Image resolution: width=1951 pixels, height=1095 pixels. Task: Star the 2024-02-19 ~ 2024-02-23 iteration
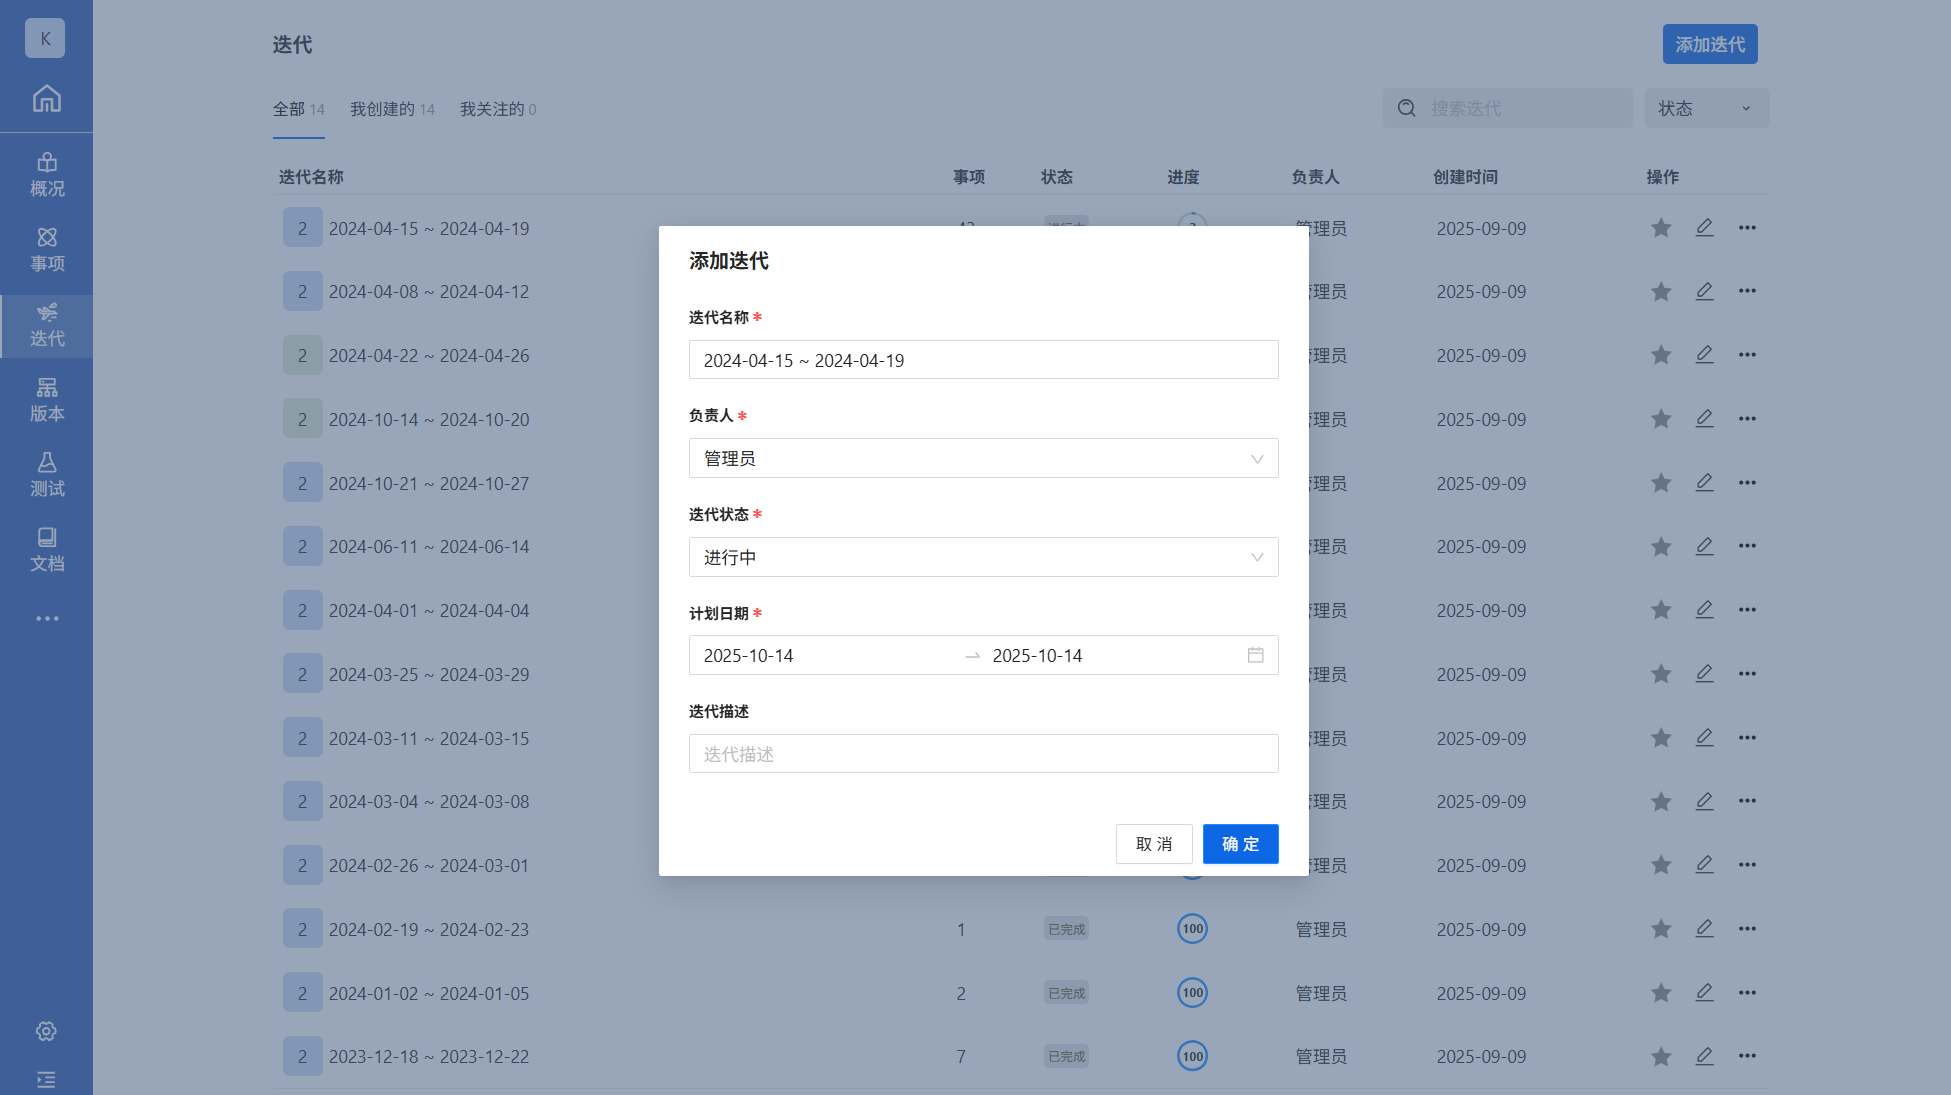(1660, 929)
